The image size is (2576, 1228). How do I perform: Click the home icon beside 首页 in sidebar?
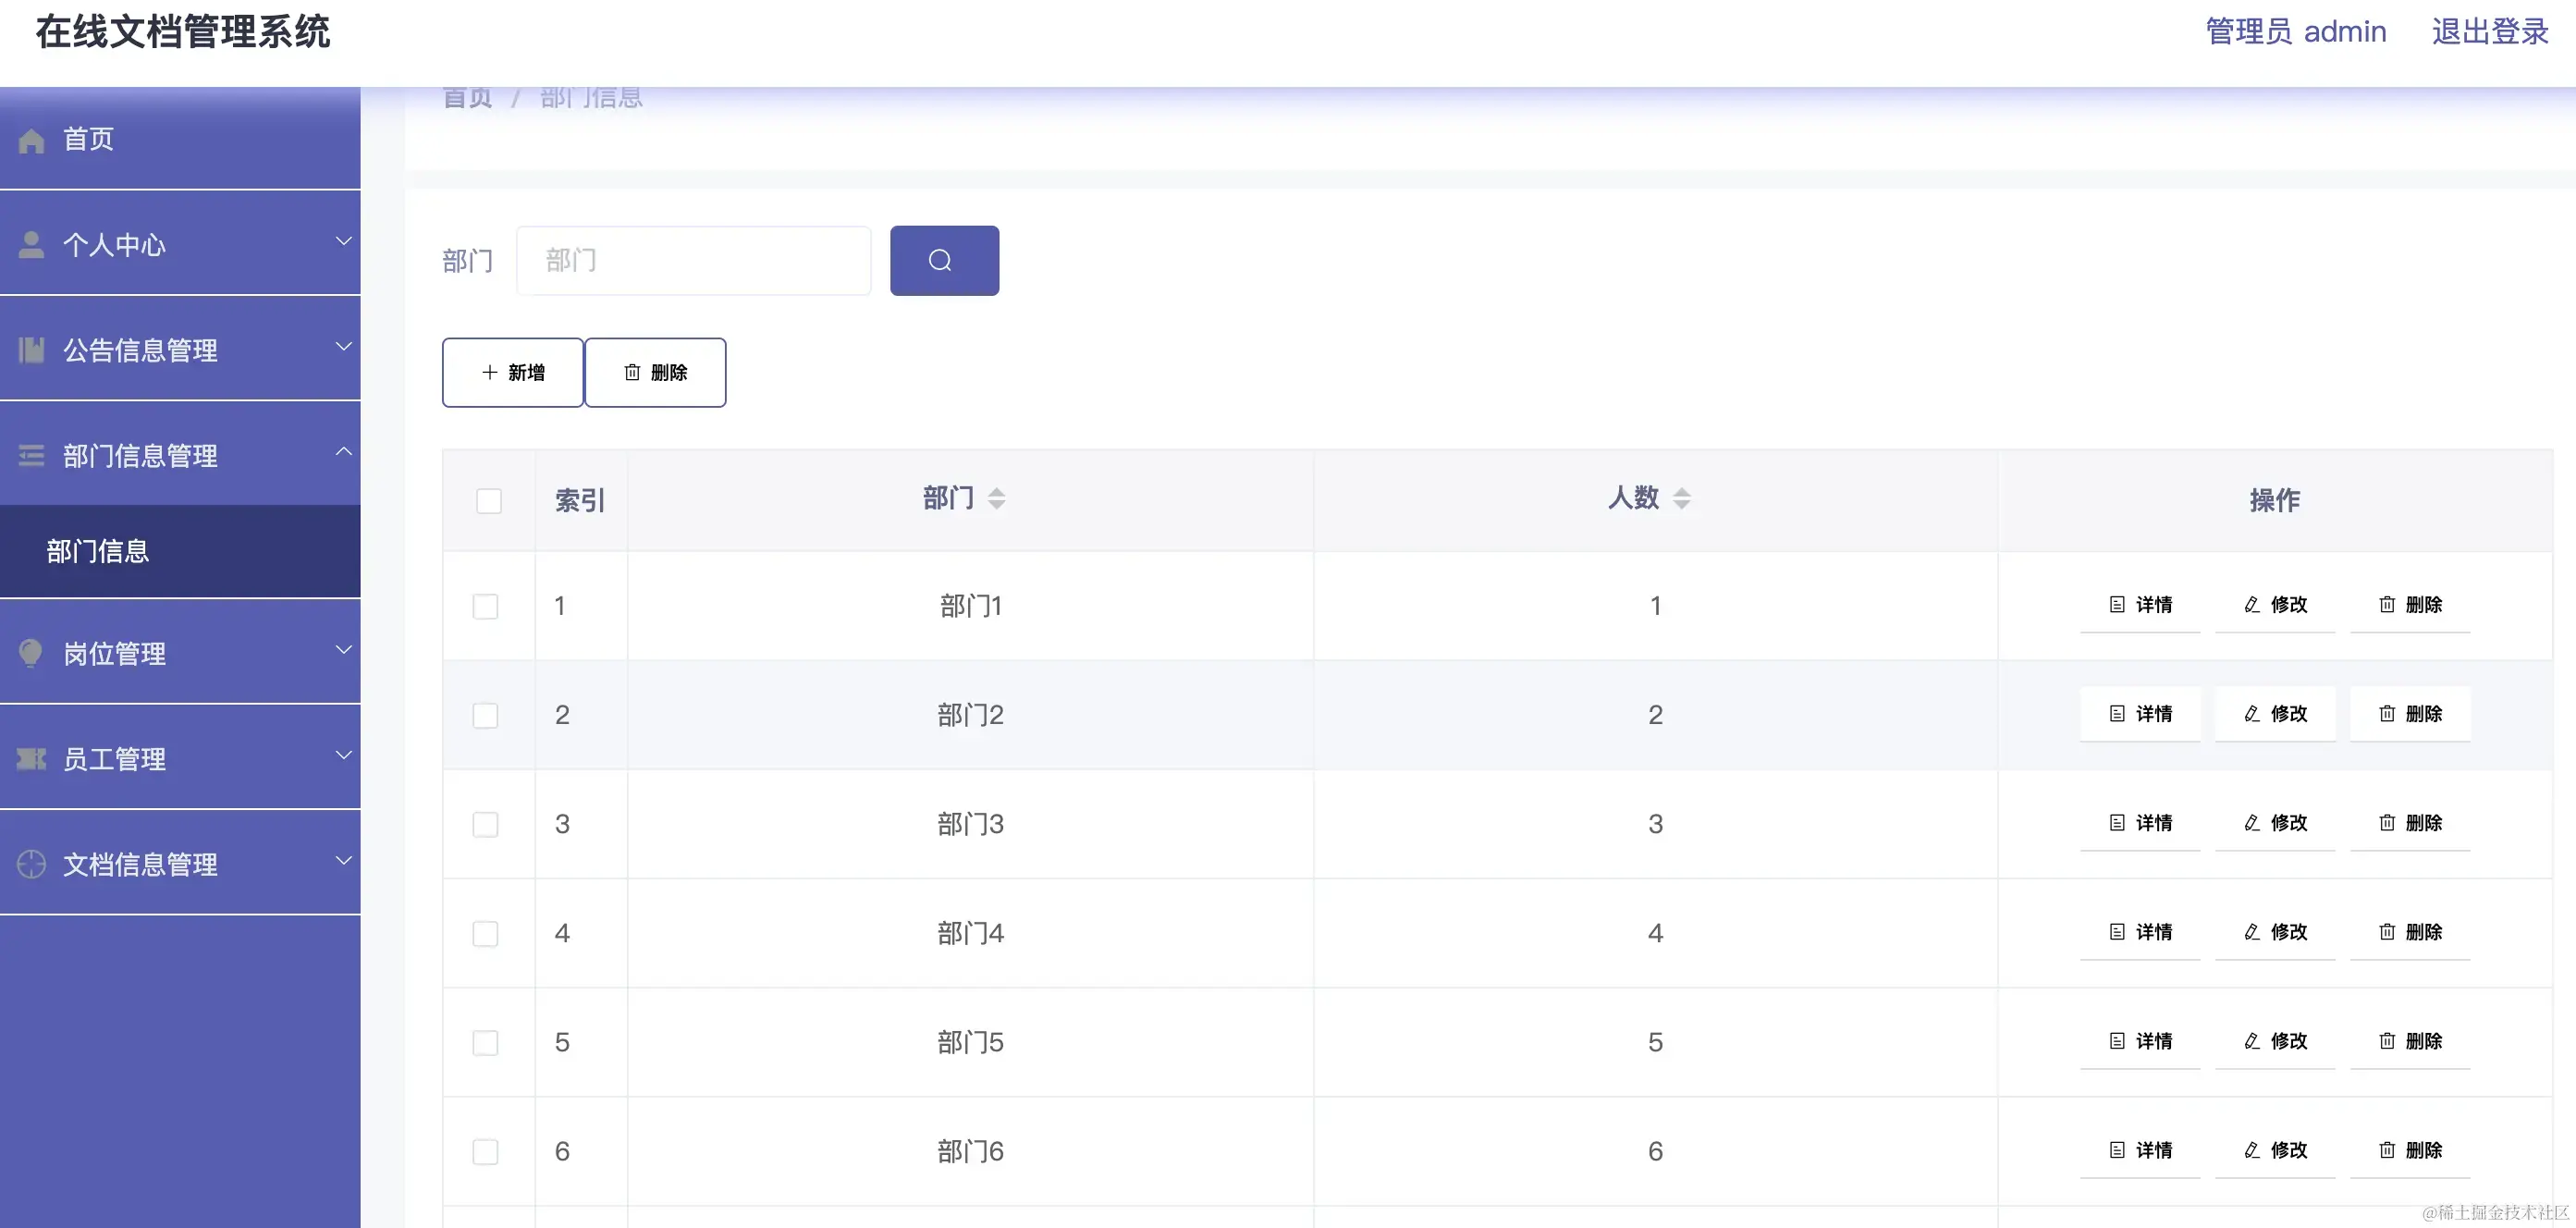(31, 139)
